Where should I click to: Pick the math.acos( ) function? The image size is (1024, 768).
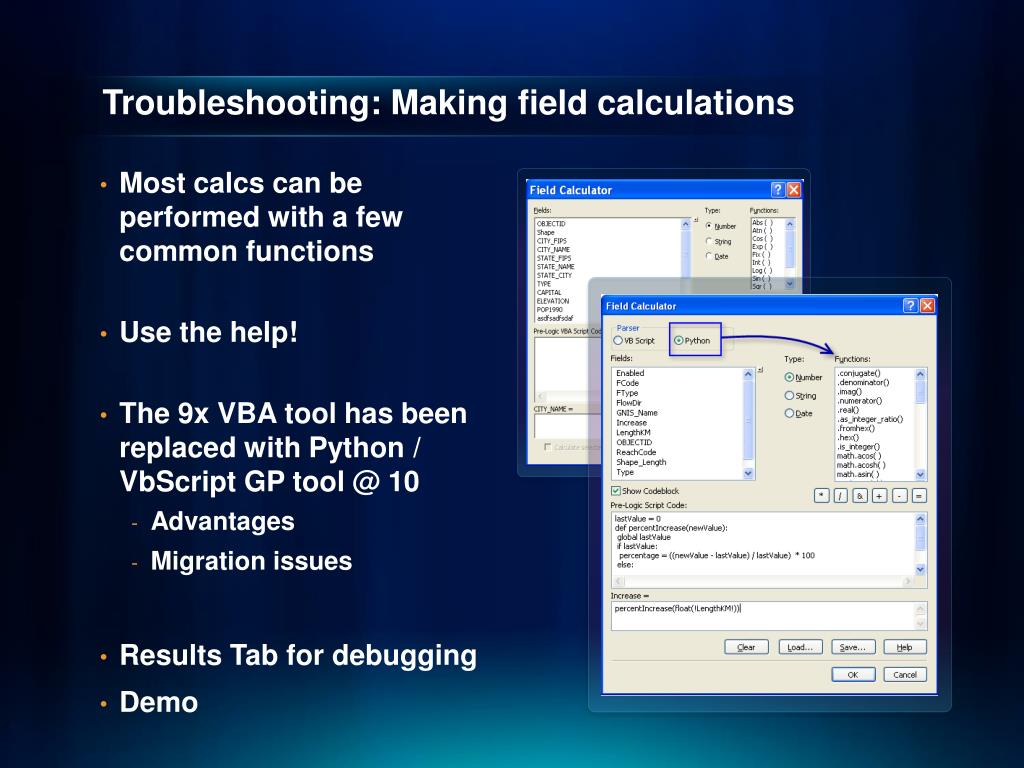859,456
